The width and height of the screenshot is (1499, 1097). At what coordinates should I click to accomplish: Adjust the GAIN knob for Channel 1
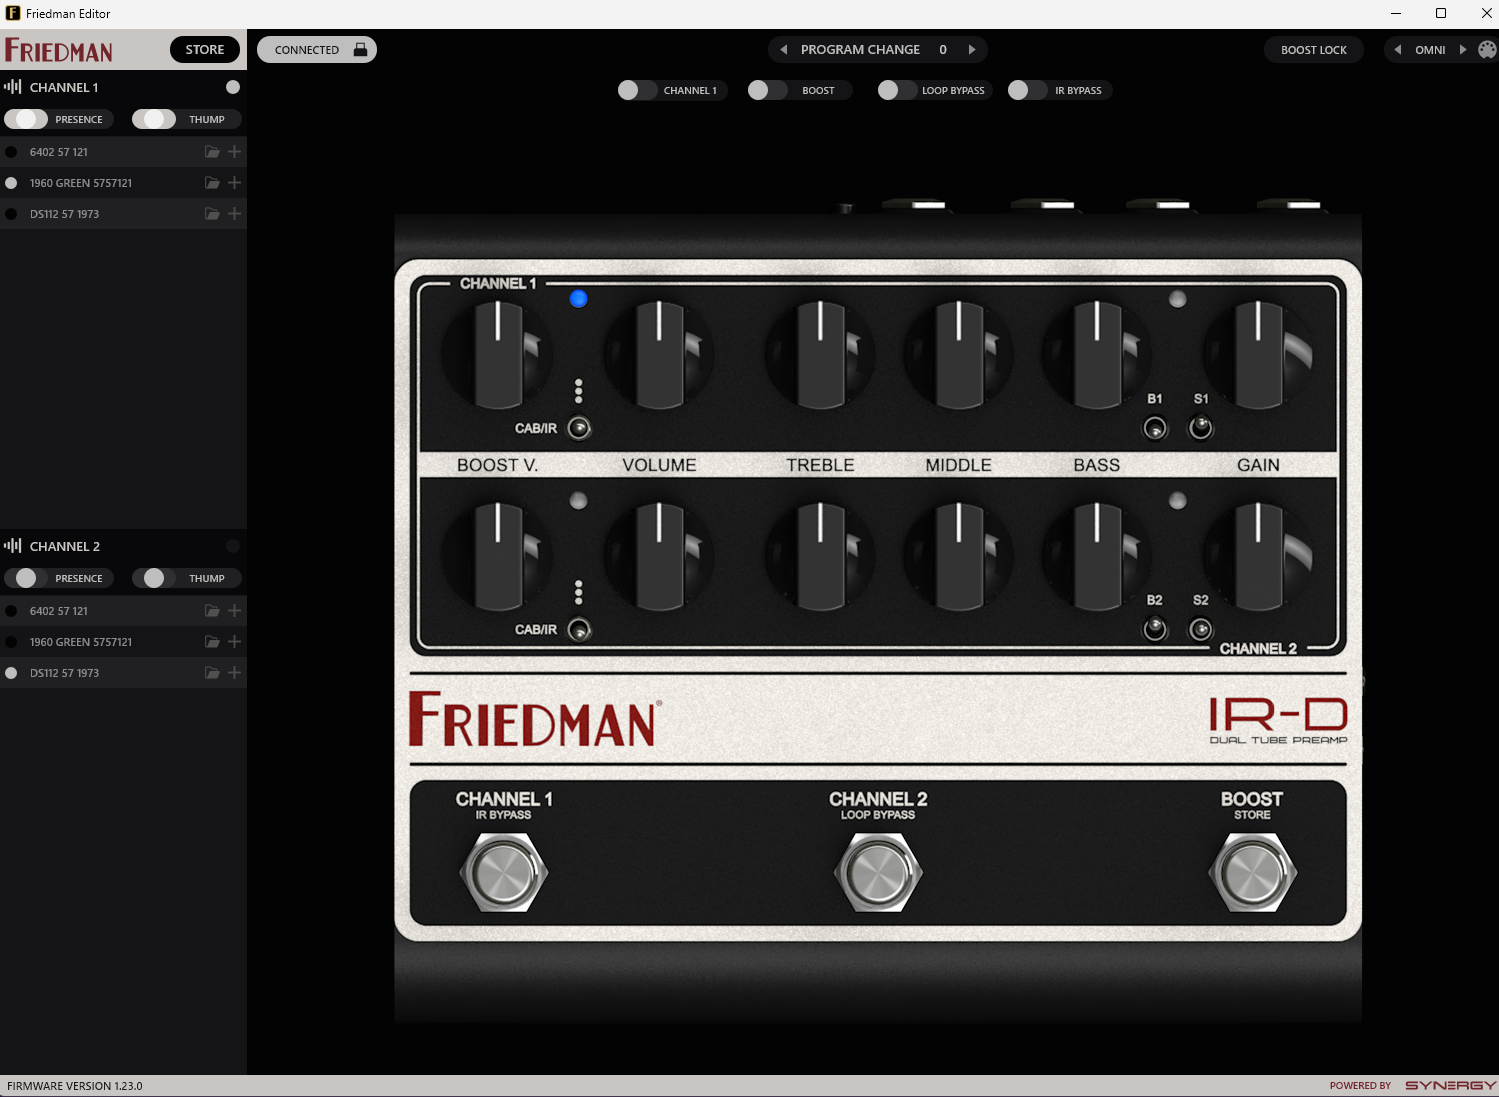[1257, 355]
